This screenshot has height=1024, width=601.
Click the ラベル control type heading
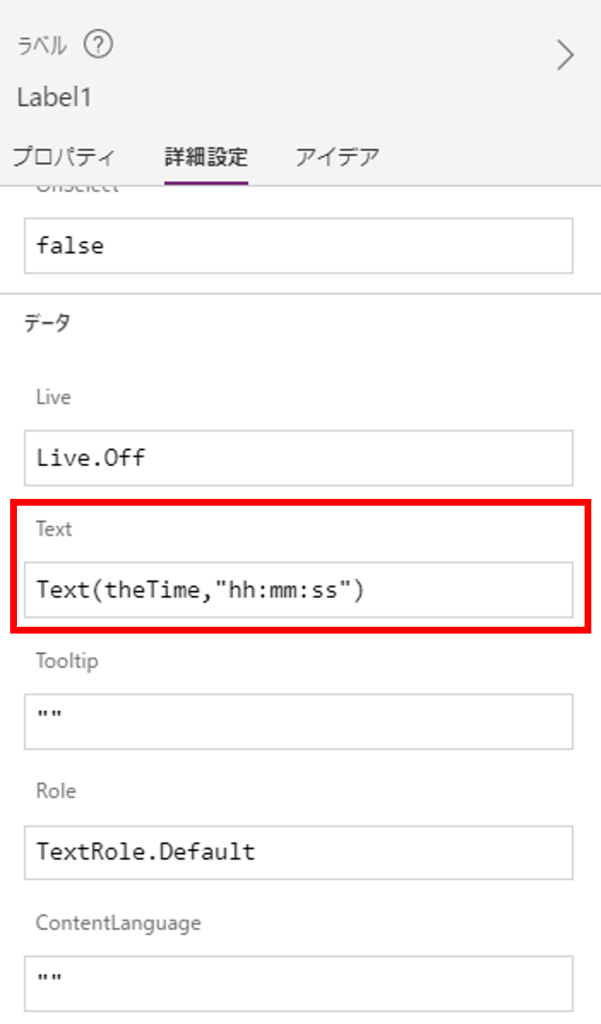(43, 45)
